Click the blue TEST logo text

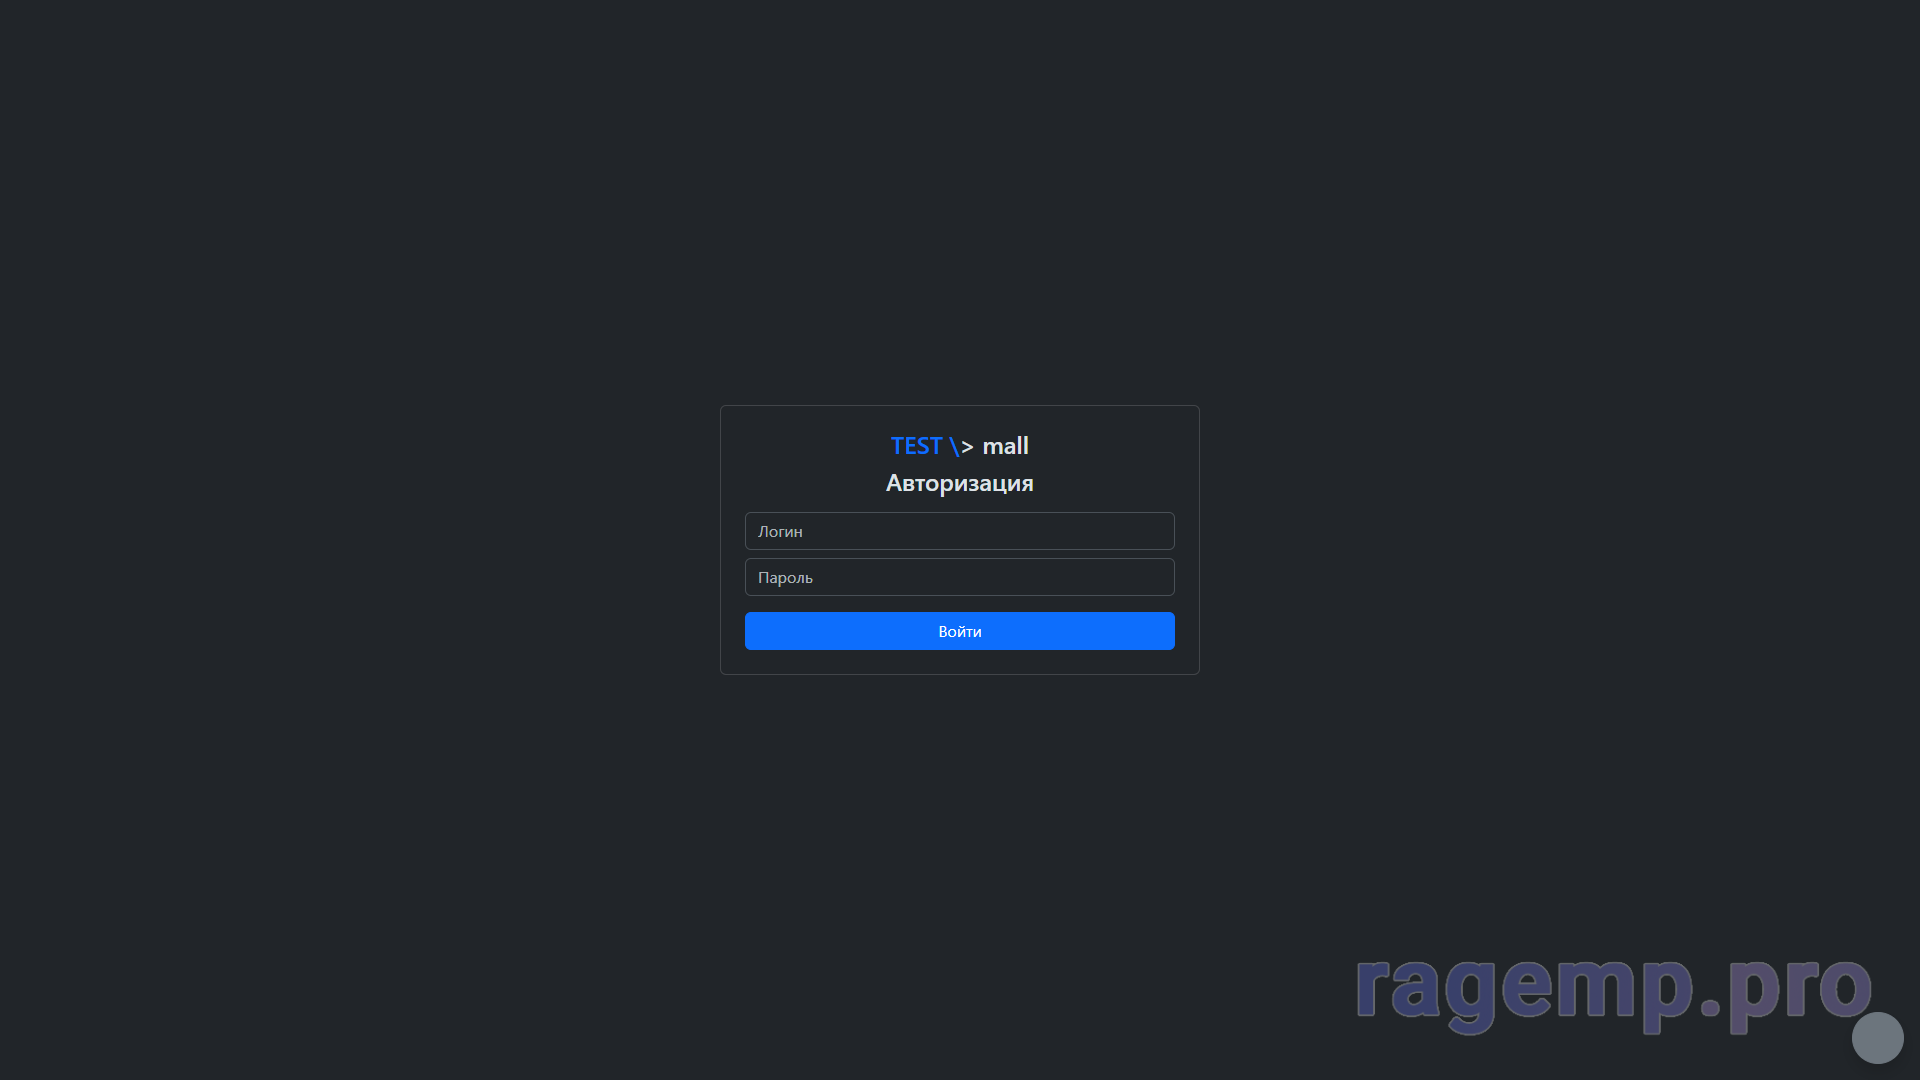916,446
